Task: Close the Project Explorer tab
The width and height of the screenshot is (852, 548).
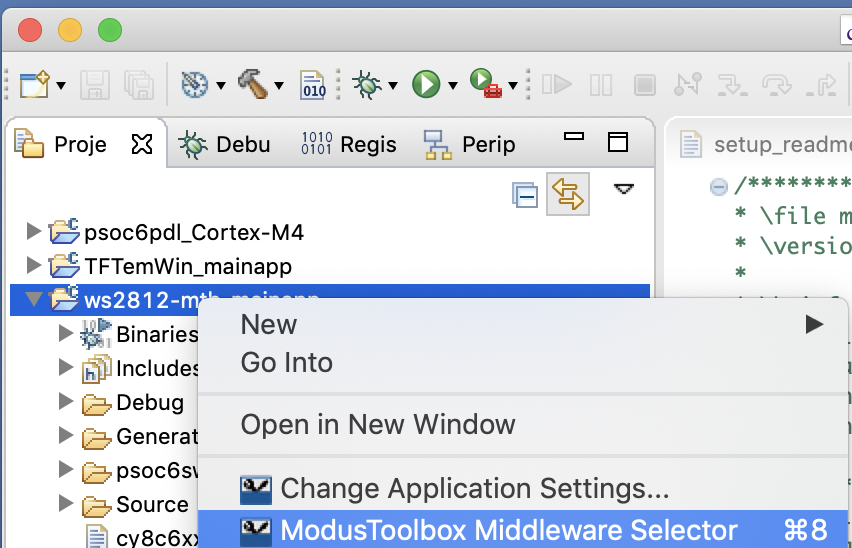Action: tap(142, 144)
